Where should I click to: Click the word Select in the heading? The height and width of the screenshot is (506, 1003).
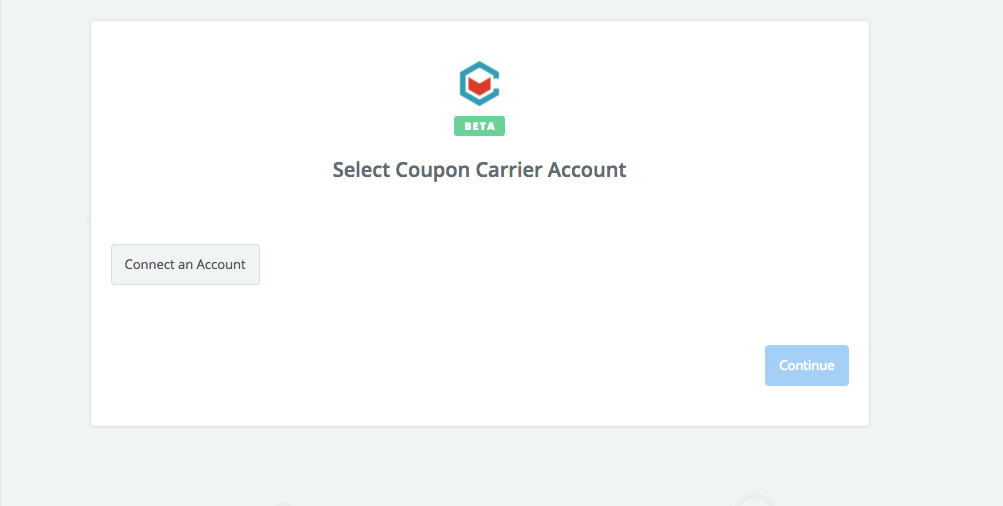tap(361, 170)
